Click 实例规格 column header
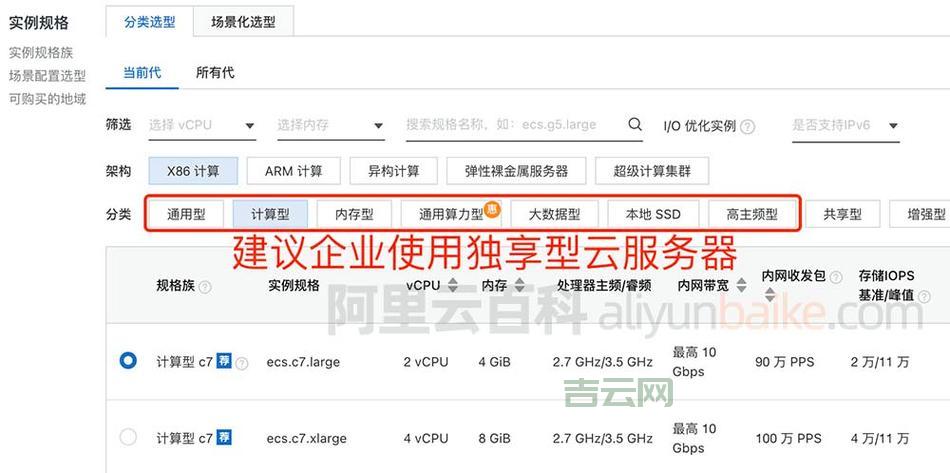 (x=294, y=285)
